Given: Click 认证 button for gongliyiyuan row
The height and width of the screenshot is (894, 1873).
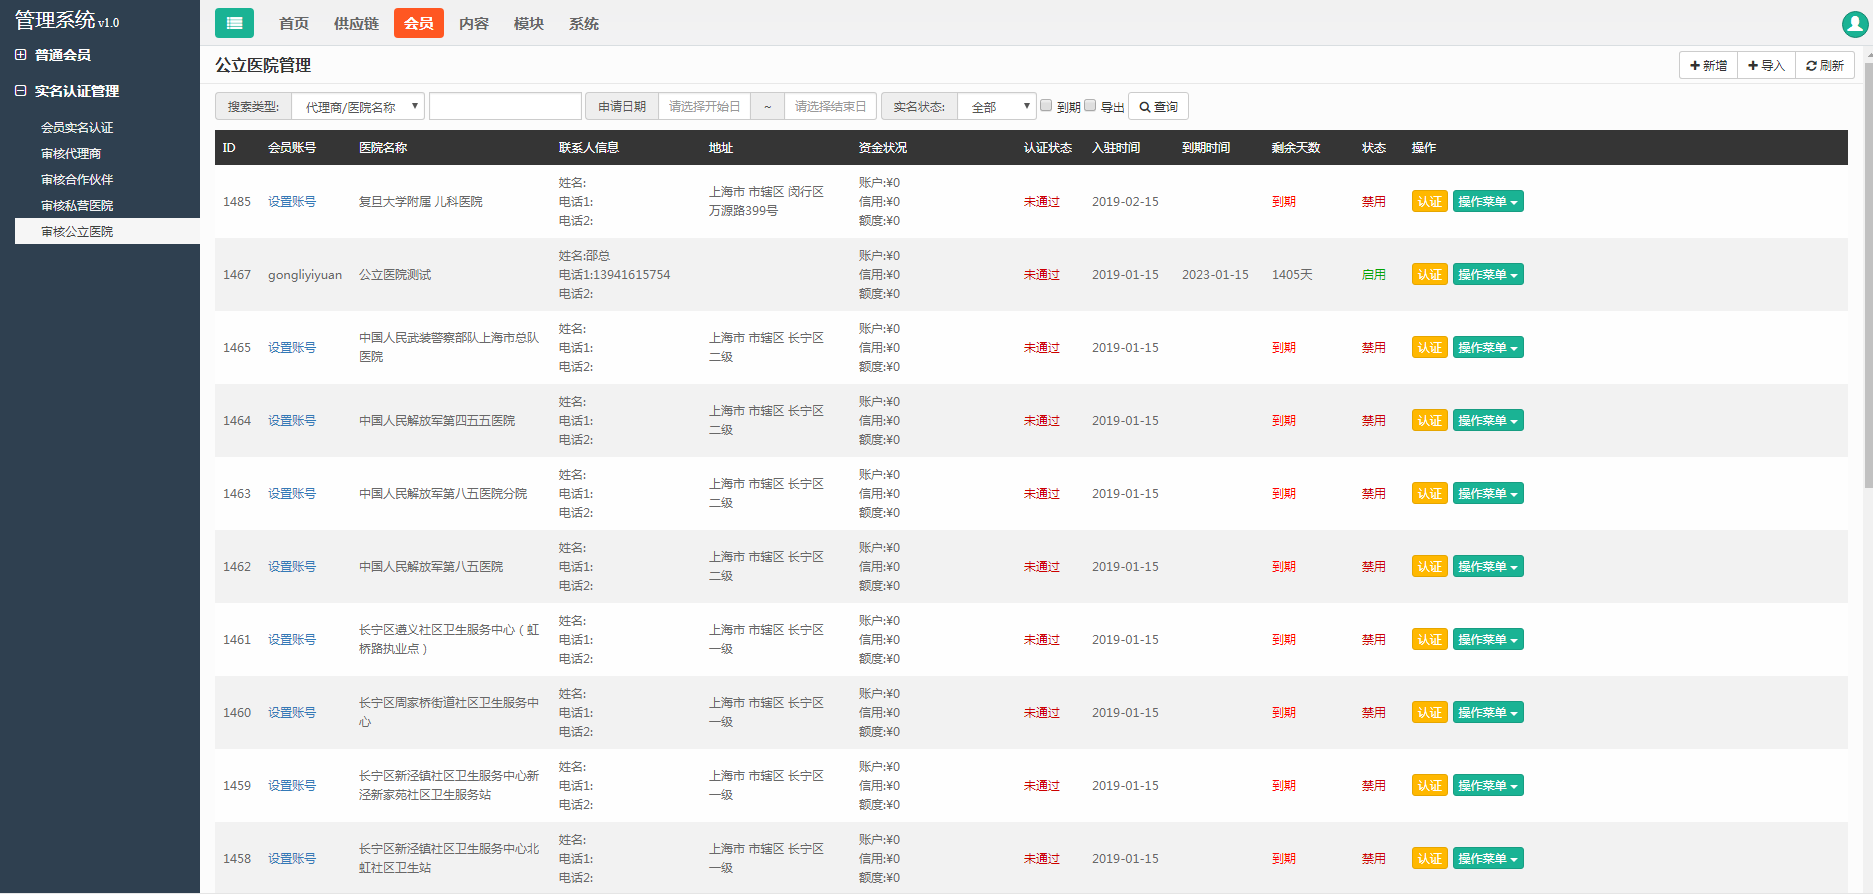Looking at the screenshot, I should click(1429, 275).
